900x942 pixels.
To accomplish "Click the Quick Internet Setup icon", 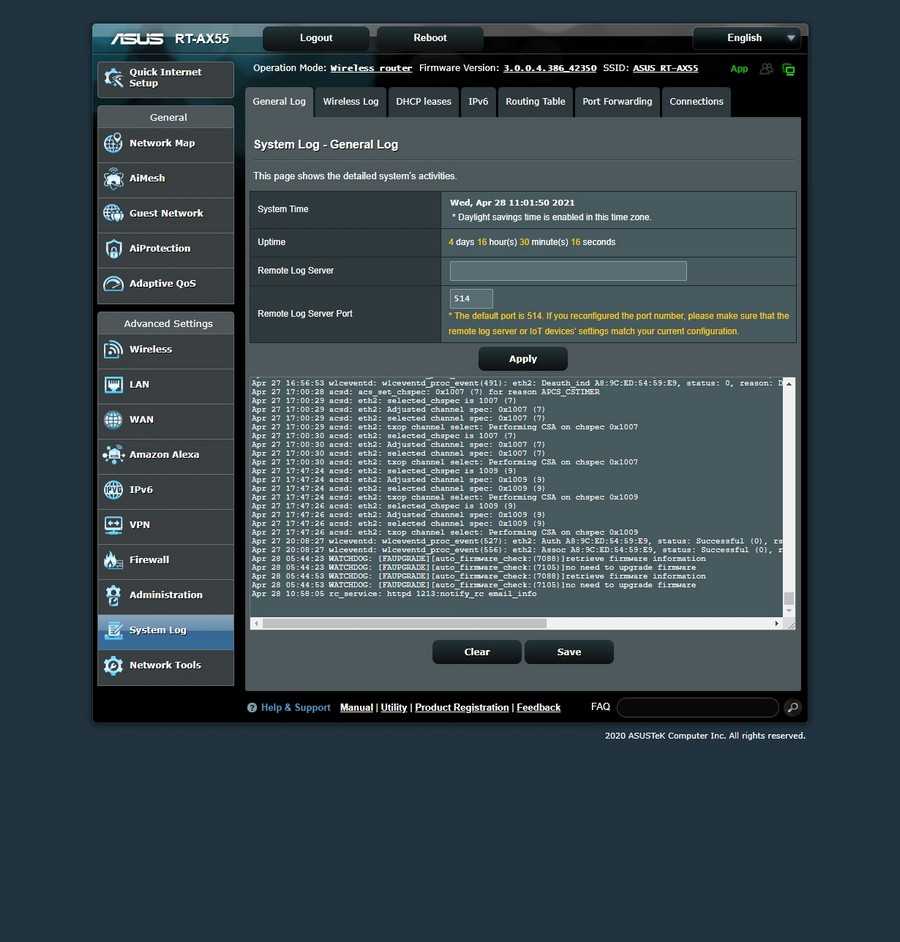I will click(x=113, y=78).
